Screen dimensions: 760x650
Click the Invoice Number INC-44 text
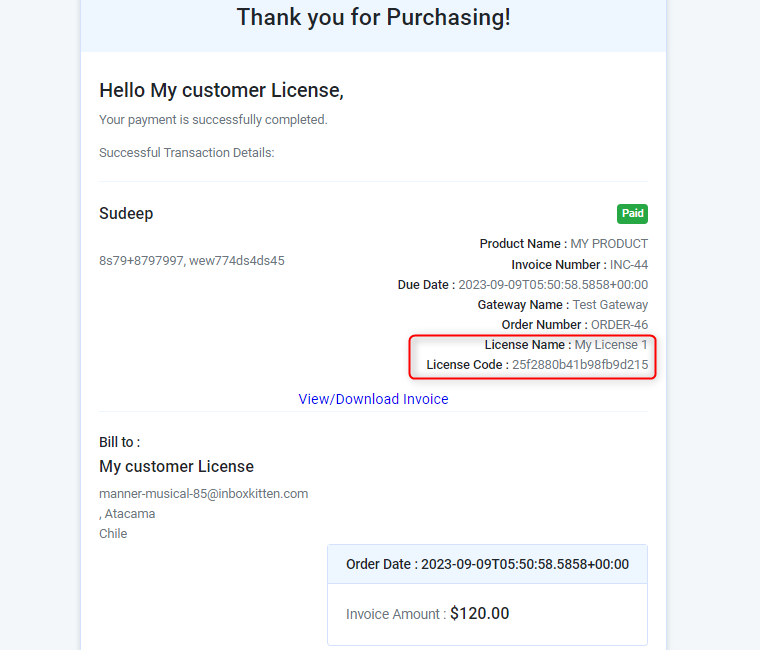click(x=580, y=265)
